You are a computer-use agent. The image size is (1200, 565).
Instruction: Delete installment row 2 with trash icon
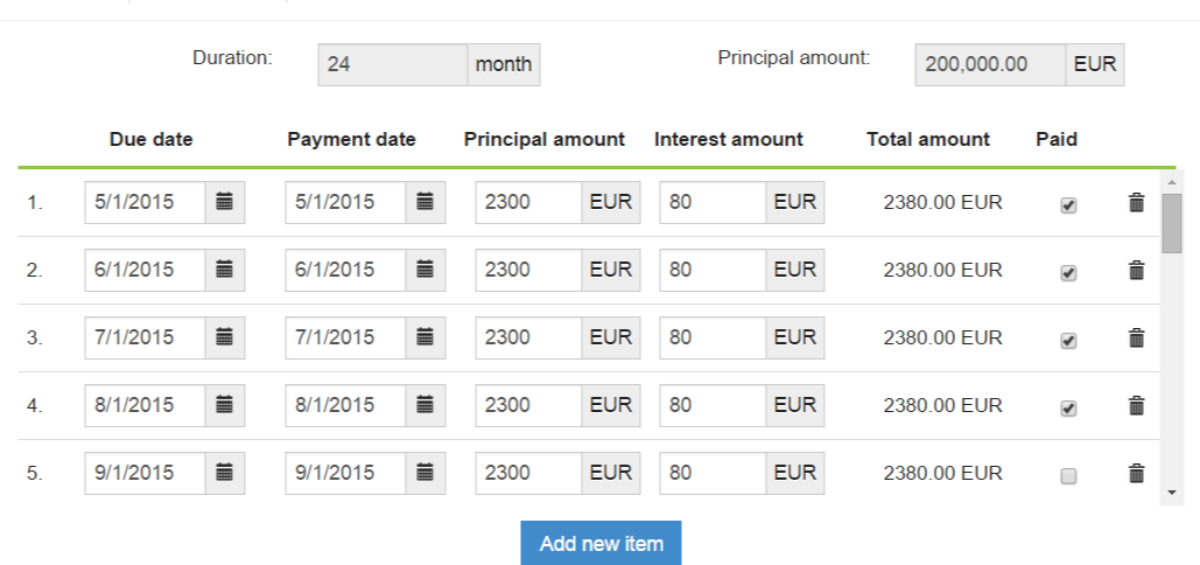point(1136,271)
